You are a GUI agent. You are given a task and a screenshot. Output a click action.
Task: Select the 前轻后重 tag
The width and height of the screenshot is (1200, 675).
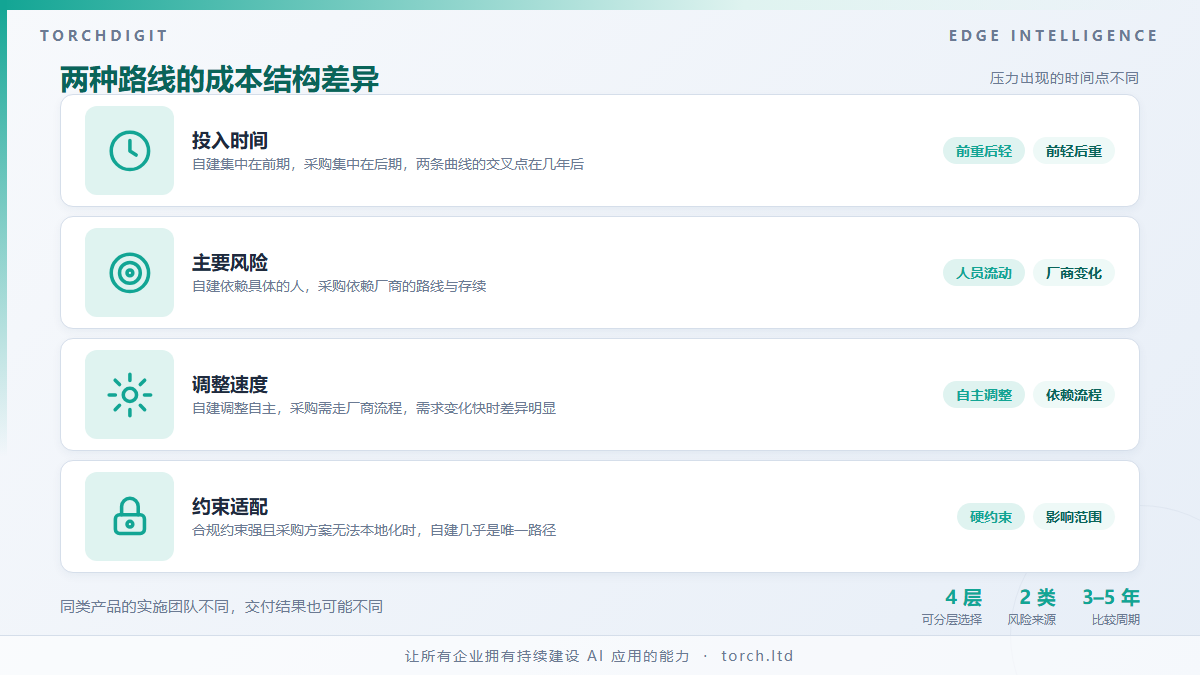pyautogui.click(x=1074, y=151)
